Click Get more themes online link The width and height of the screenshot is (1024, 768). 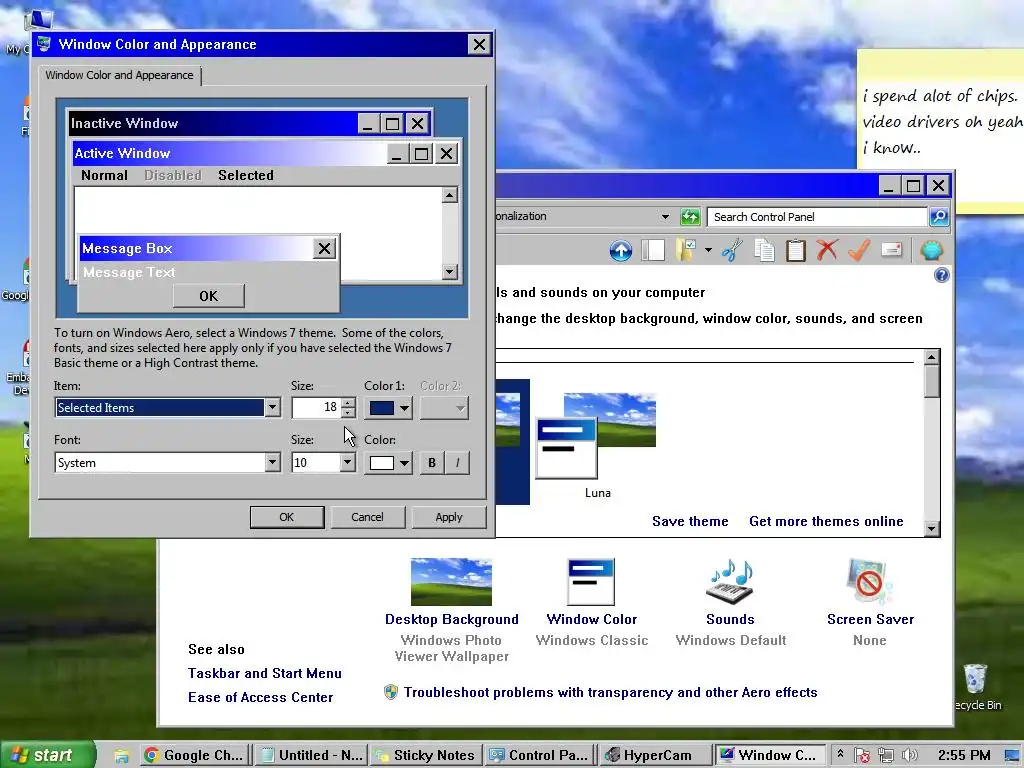[x=826, y=521]
